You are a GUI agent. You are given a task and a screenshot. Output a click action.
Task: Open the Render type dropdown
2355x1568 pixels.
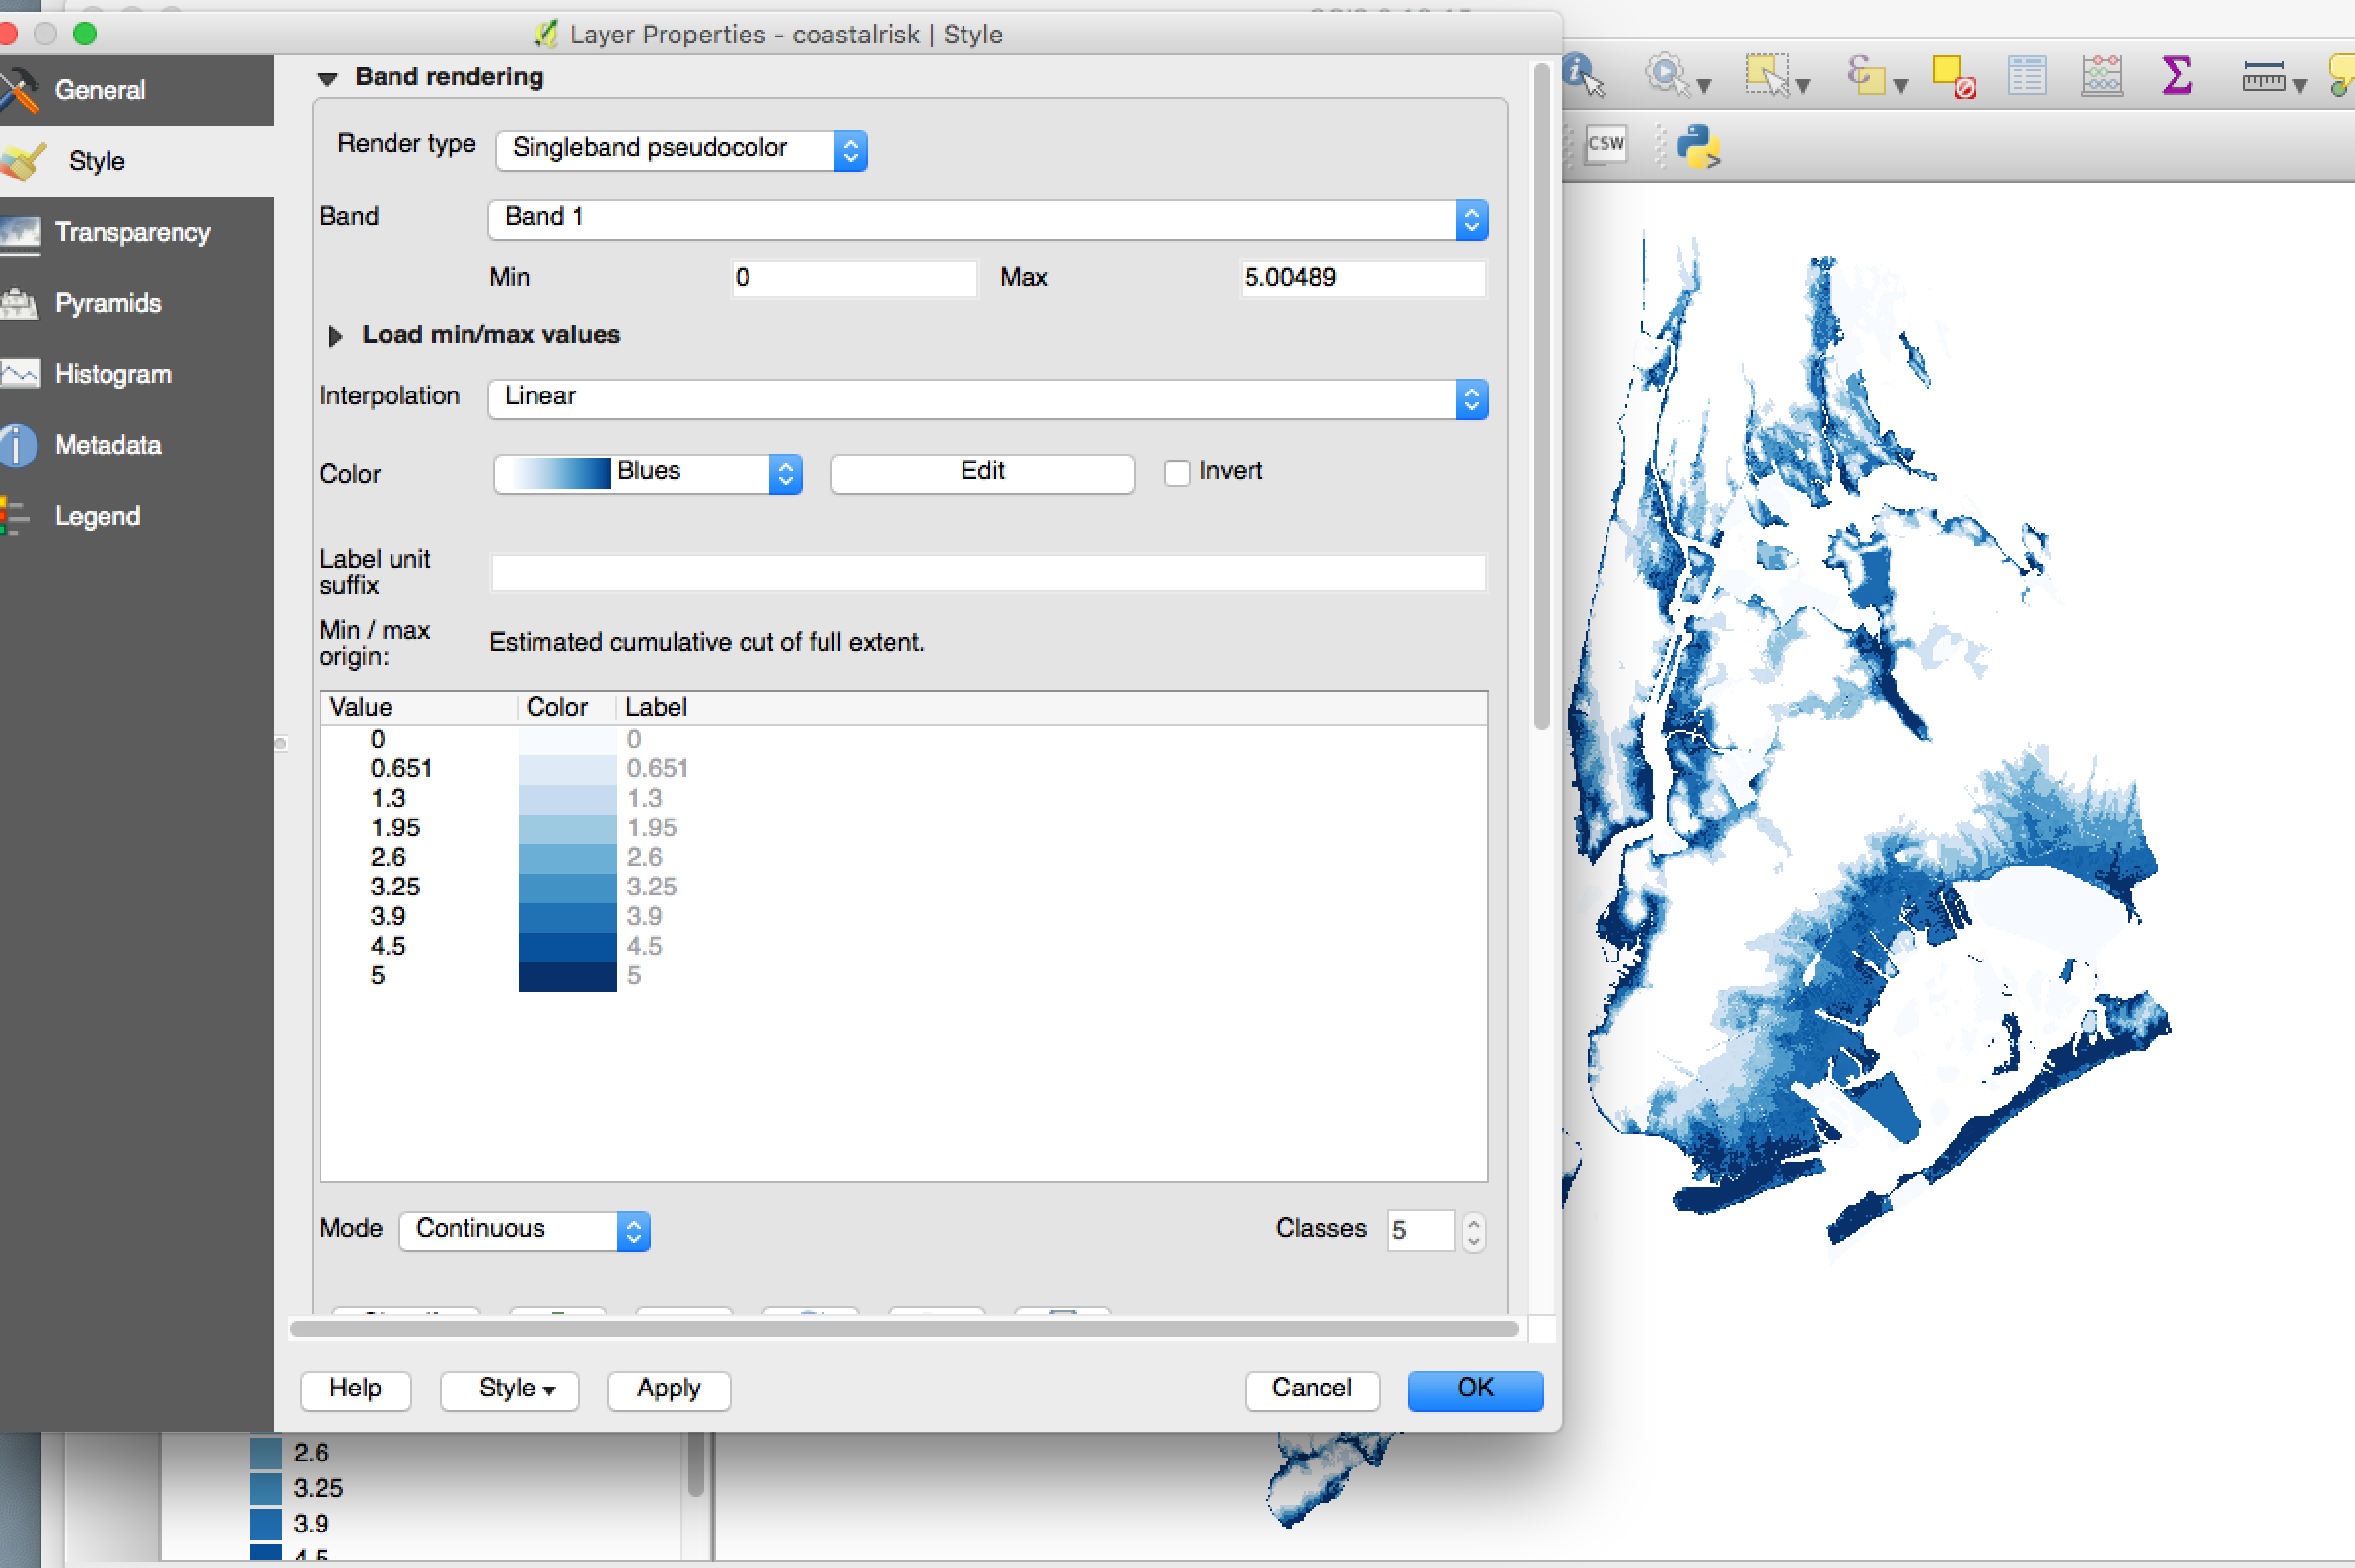click(x=681, y=149)
